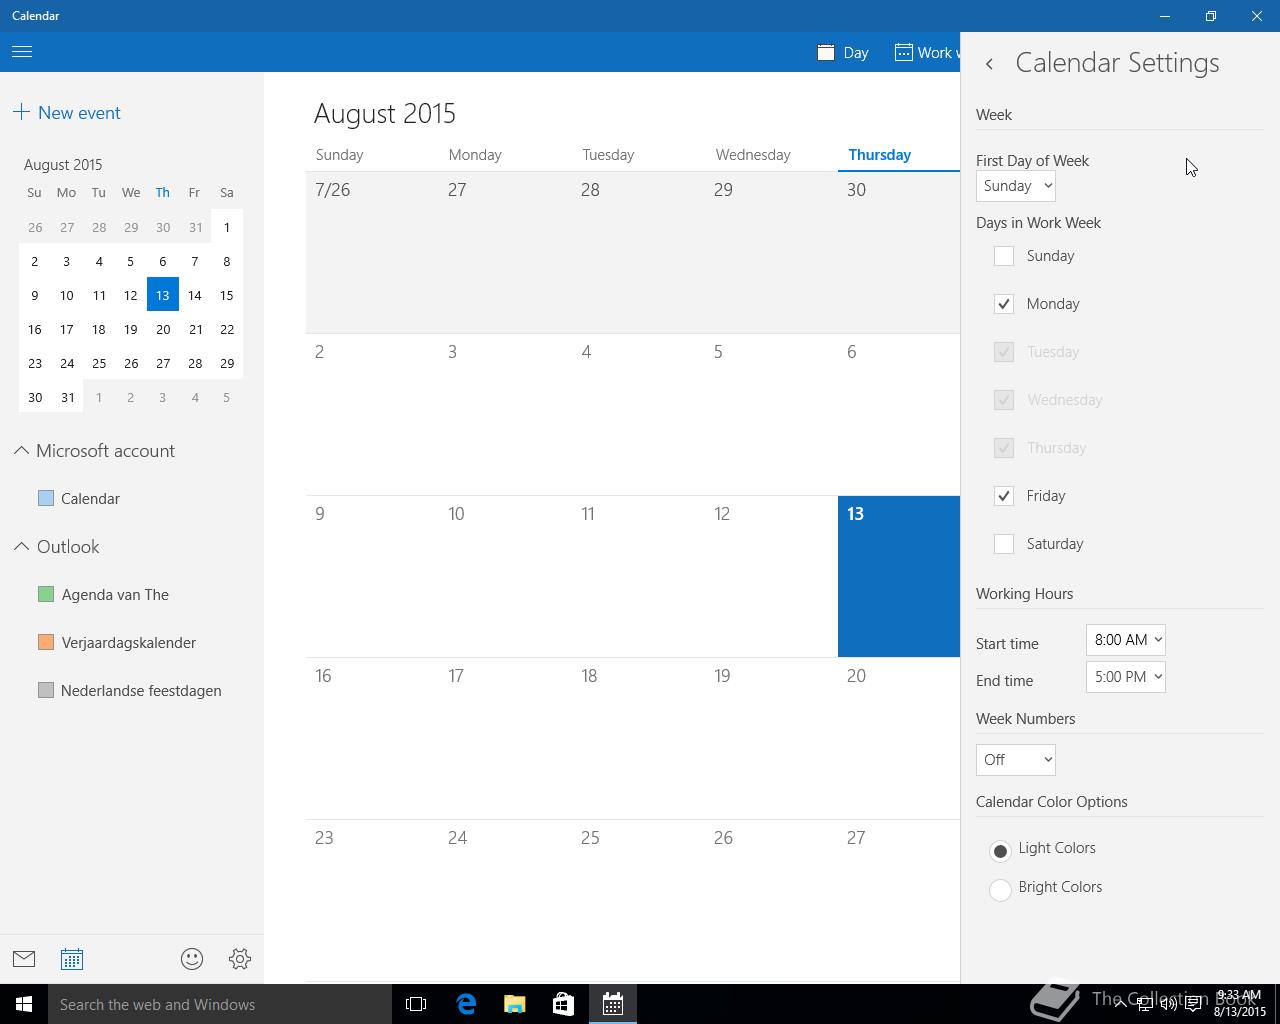The width and height of the screenshot is (1280, 1024).
Task: Click the Thursday column header
Action: tap(879, 155)
